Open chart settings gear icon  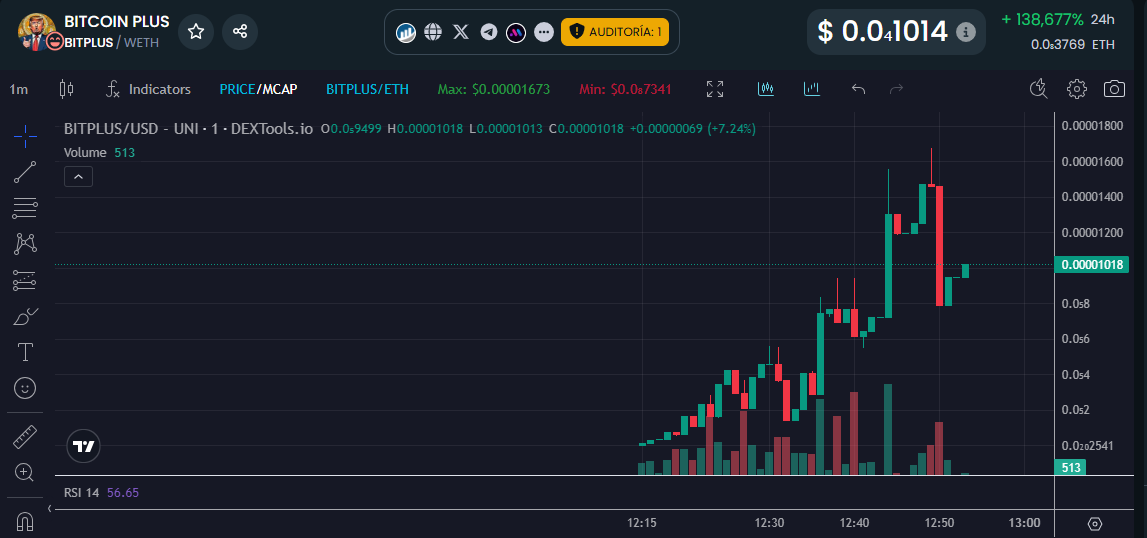pyautogui.click(x=1076, y=89)
